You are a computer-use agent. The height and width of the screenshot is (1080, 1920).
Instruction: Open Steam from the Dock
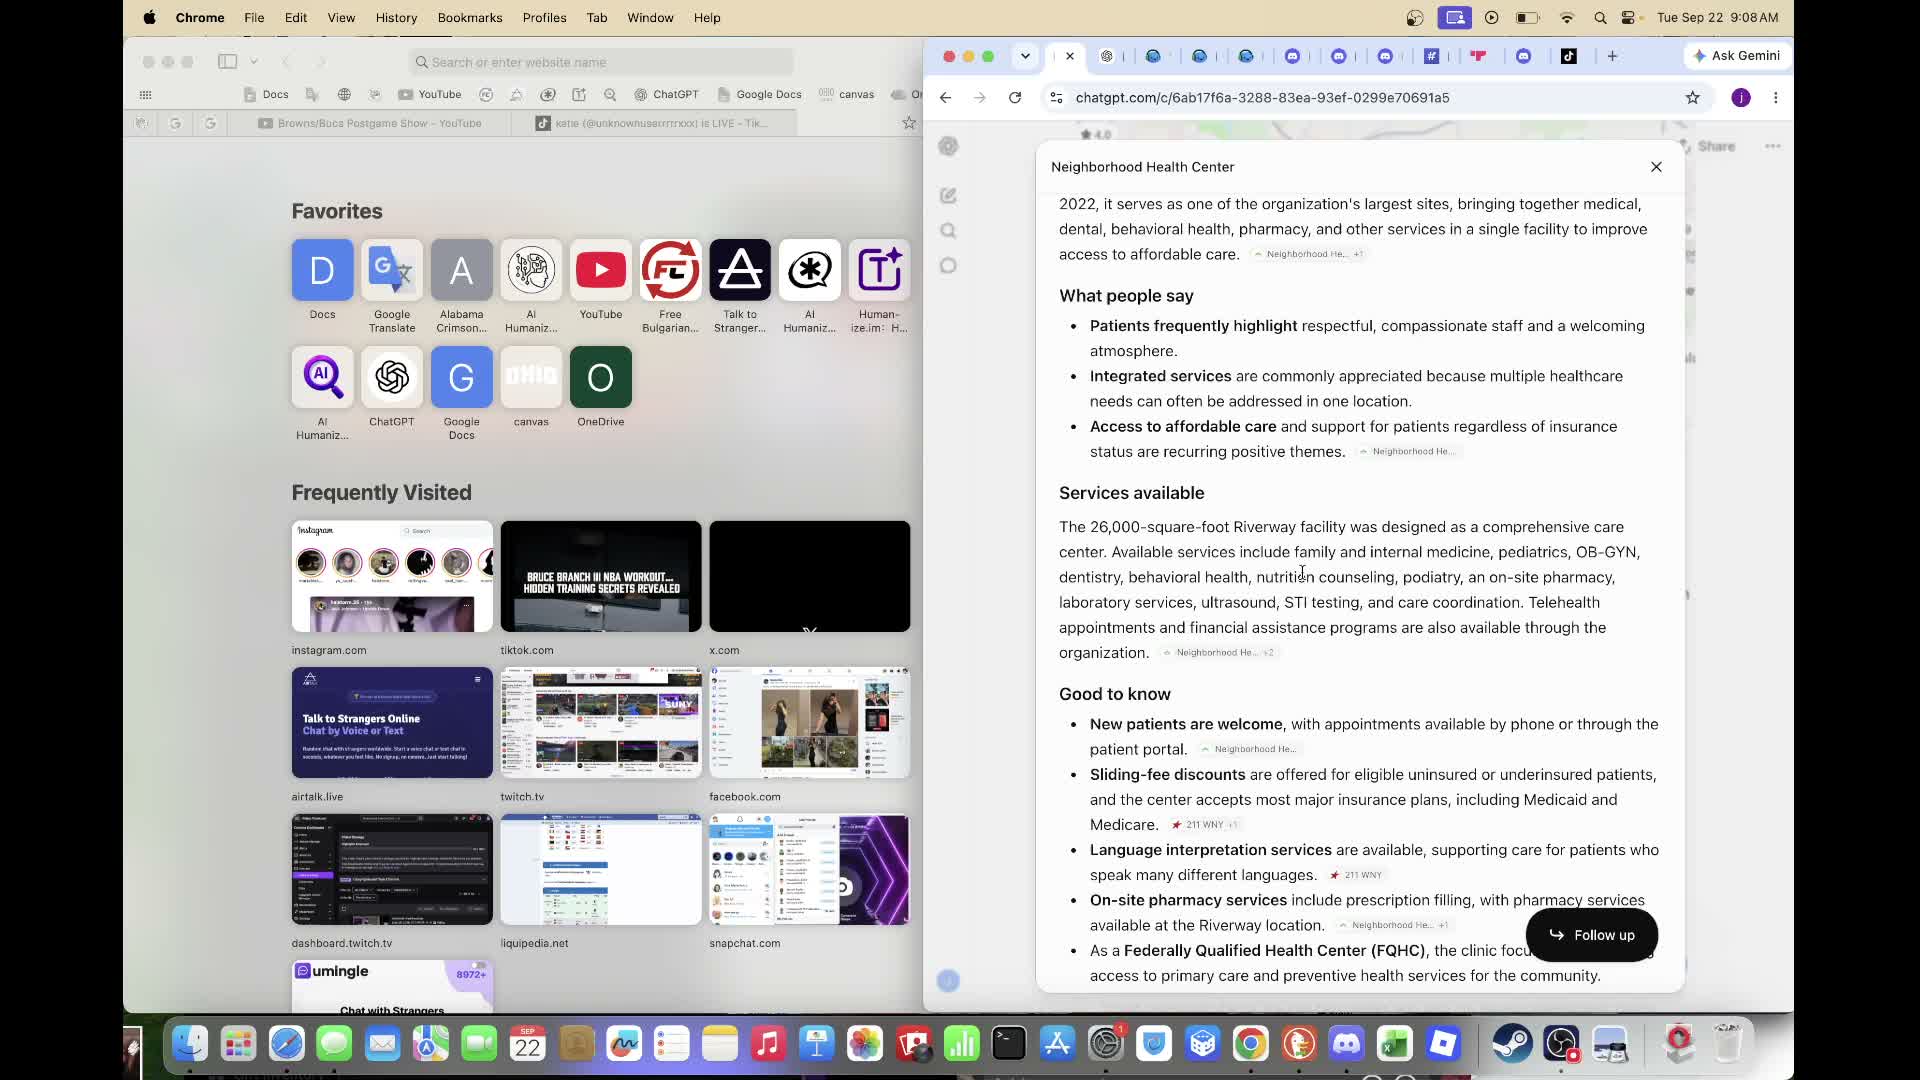point(1512,1044)
